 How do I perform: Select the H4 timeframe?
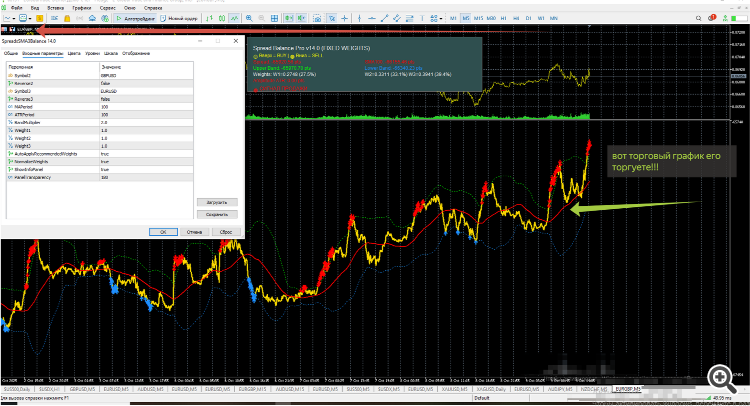pos(516,18)
